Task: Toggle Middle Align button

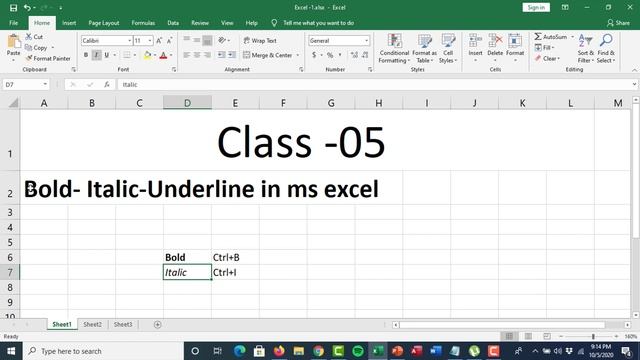Action: pyautogui.click(x=197, y=40)
